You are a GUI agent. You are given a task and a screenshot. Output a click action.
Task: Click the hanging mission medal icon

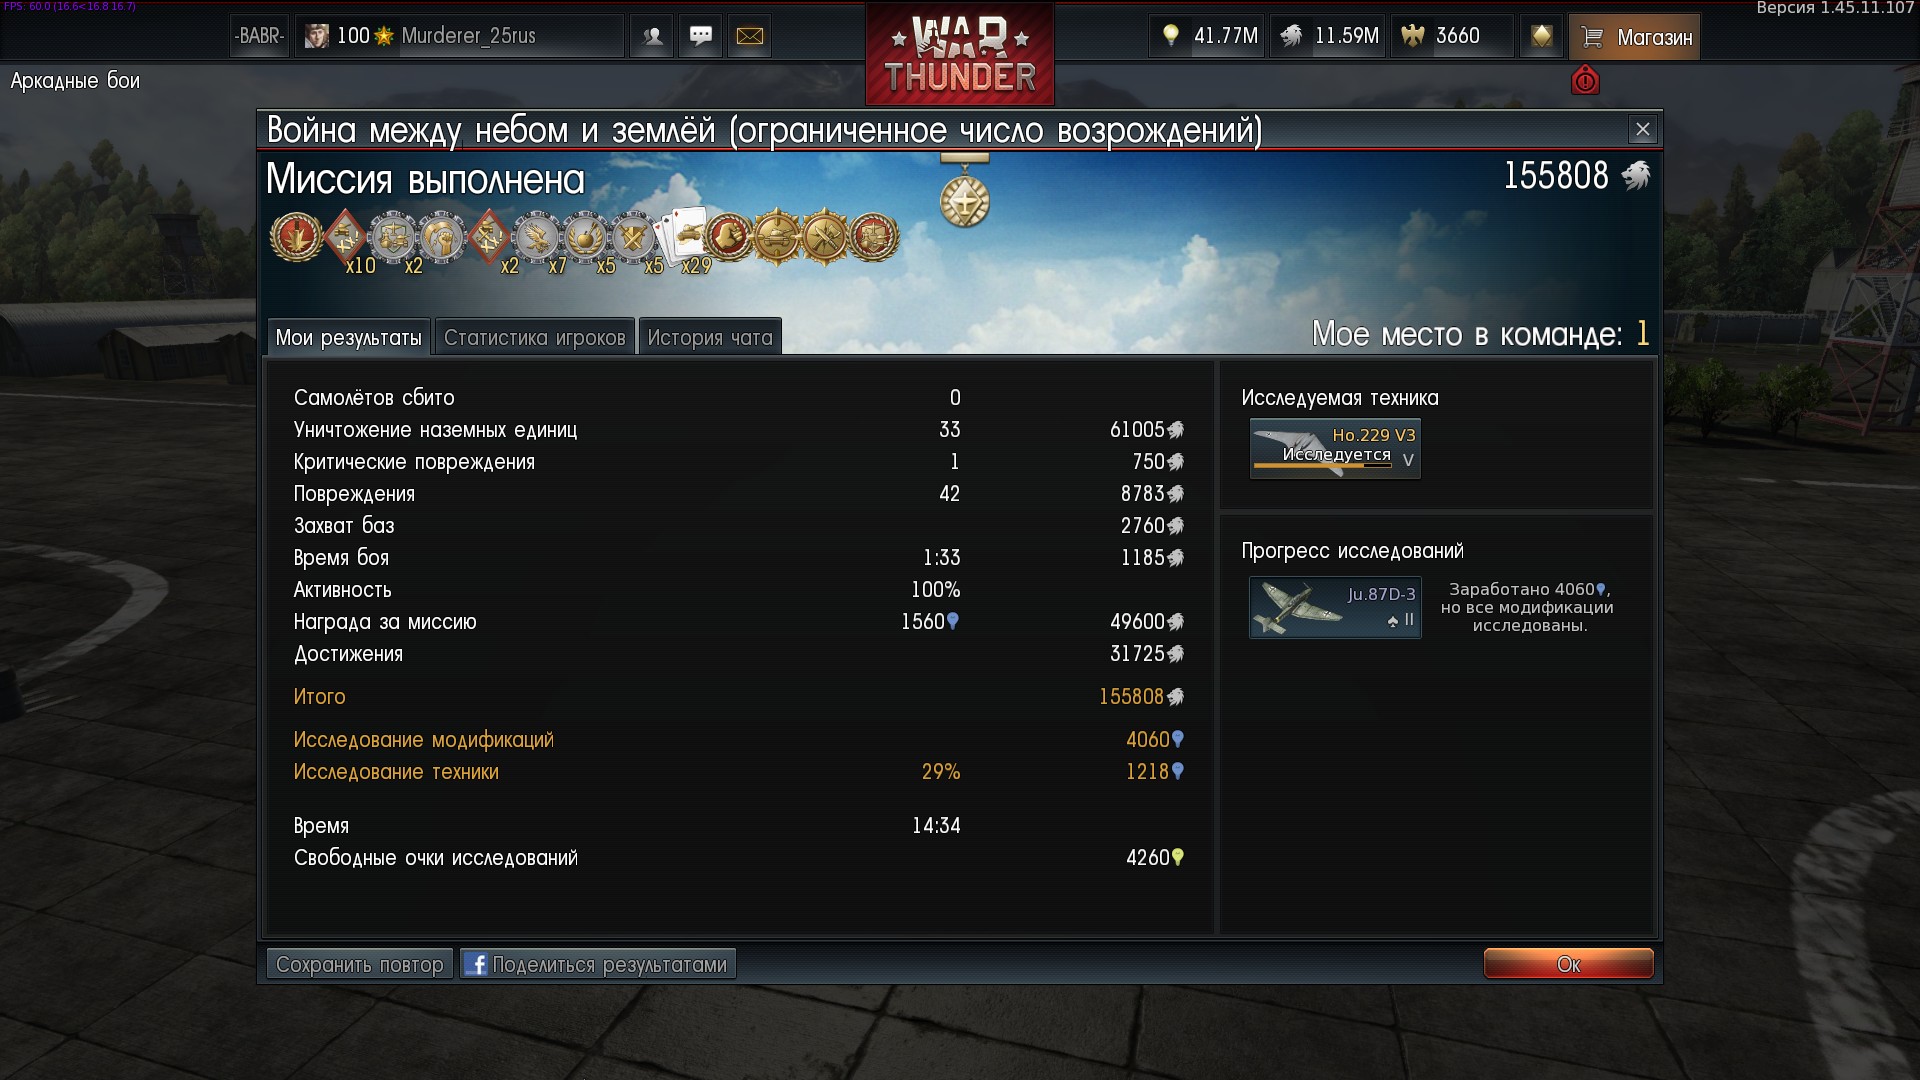tap(965, 190)
